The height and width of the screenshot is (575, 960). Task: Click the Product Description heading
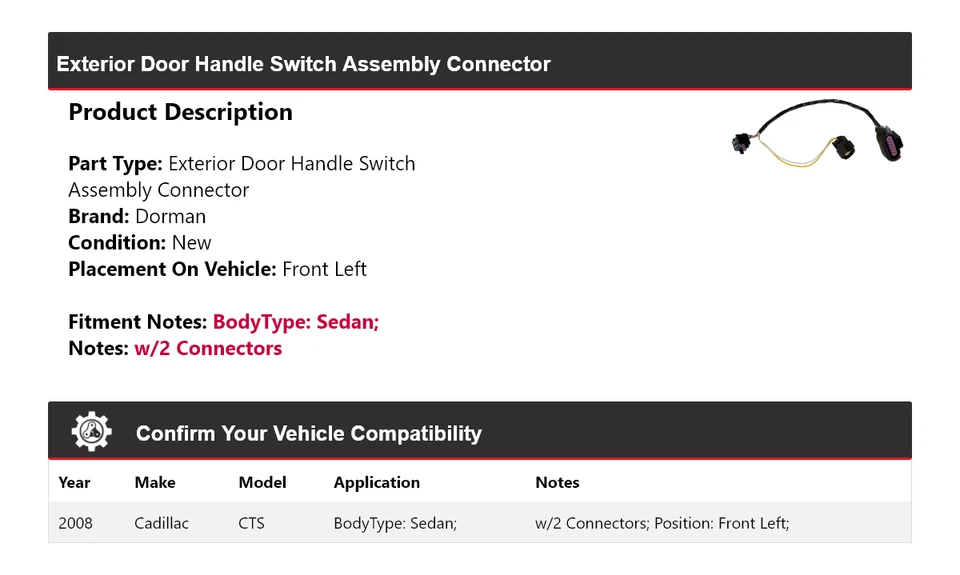pos(181,112)
